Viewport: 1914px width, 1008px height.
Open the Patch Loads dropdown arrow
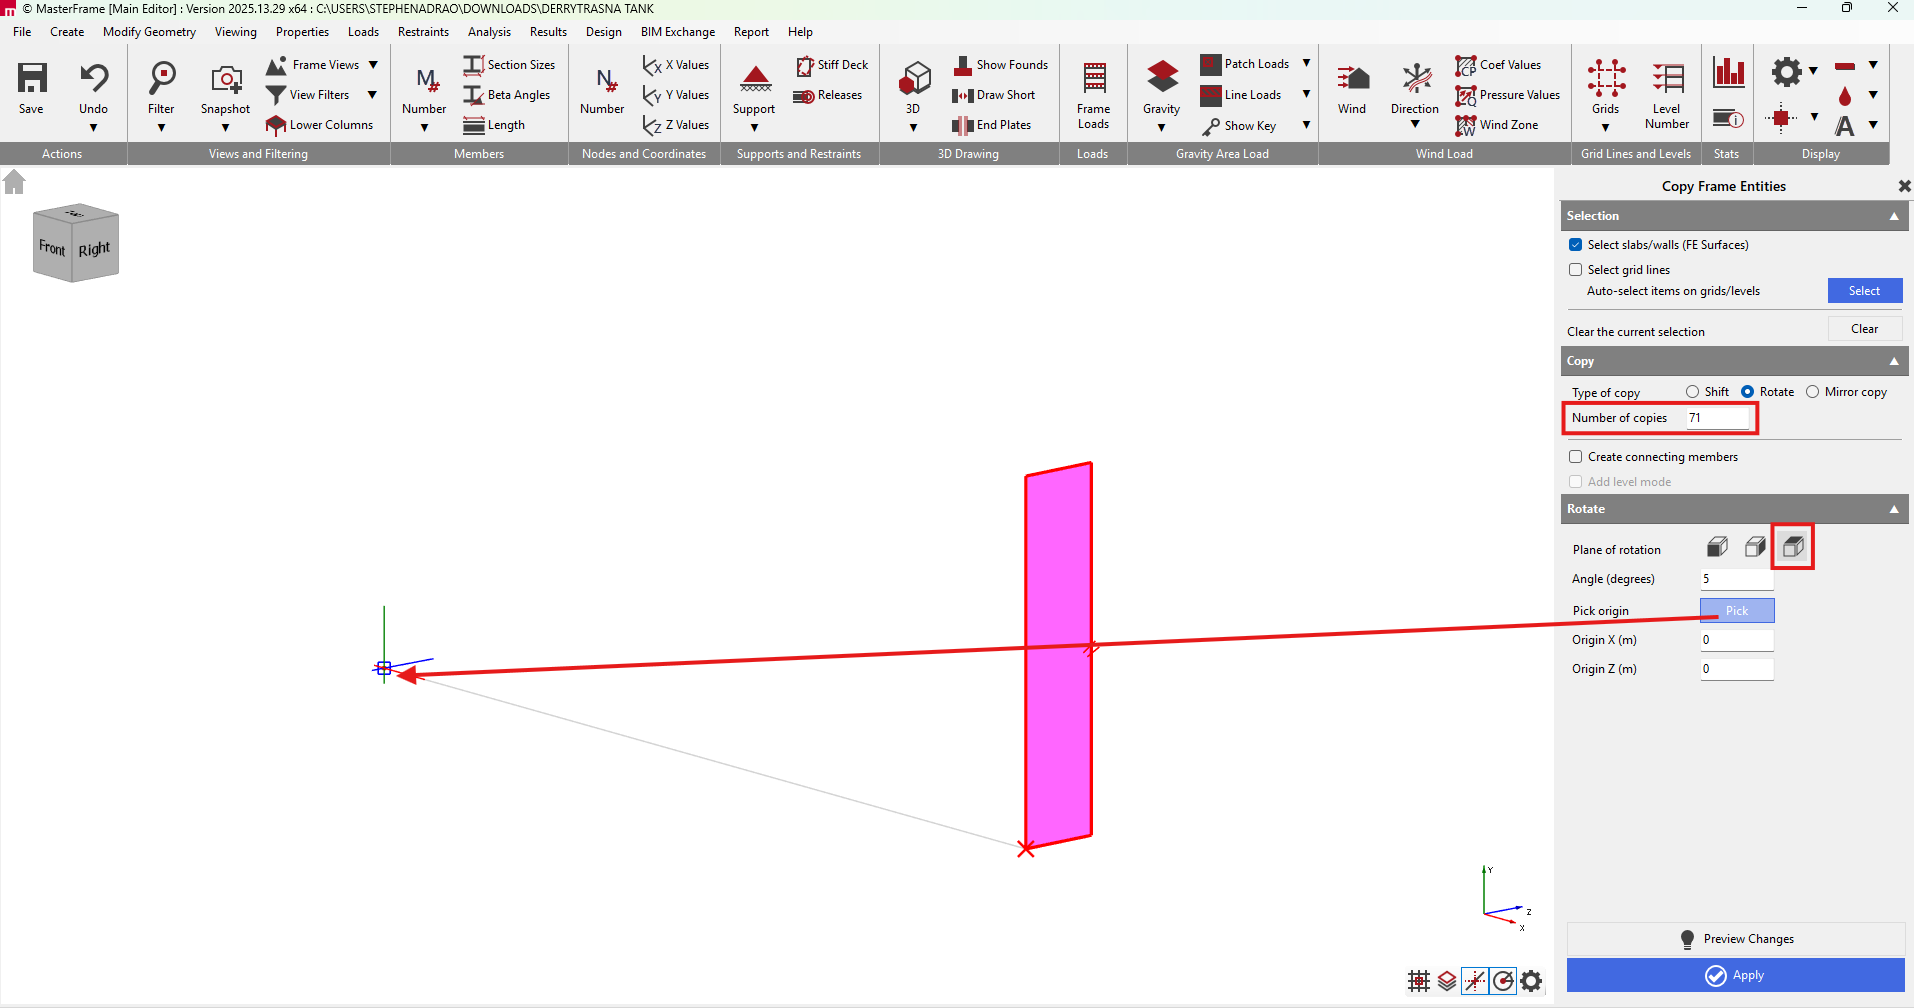(x=1306, y=64)
